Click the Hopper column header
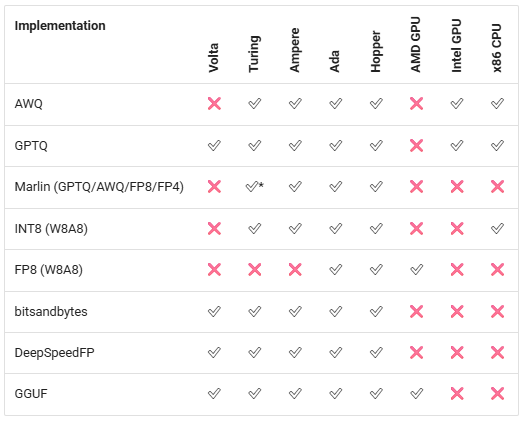Viewport: 525px width, 421px height. (x=376, y=51)
